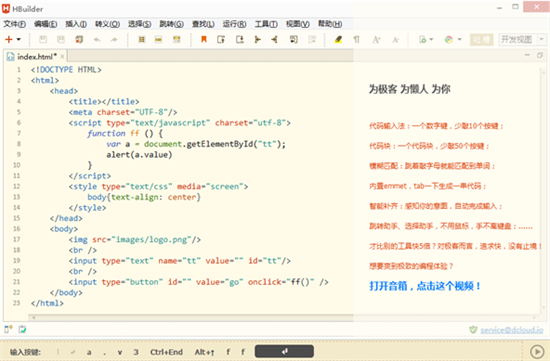Open the service@dcloud.io link
The height and width of the screenshot is (361, 550).
[511, 330]
